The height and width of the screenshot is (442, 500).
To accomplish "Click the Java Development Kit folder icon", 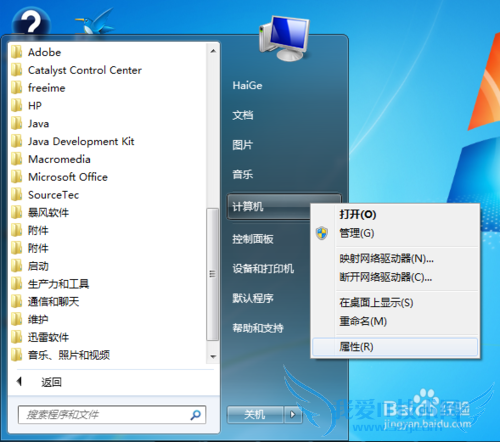I will coord(17,141).
